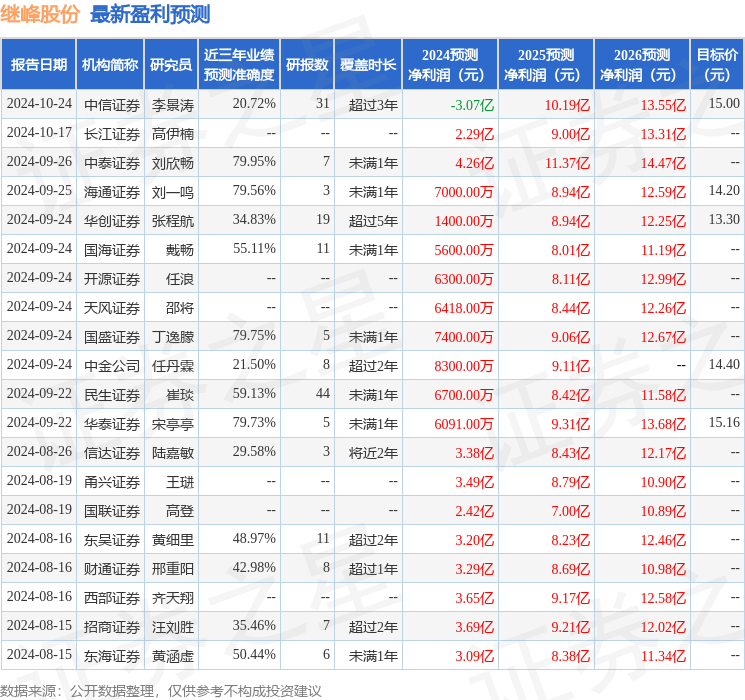
Task: Select the 覆盖时长 column header
Action: click(368, 65)
